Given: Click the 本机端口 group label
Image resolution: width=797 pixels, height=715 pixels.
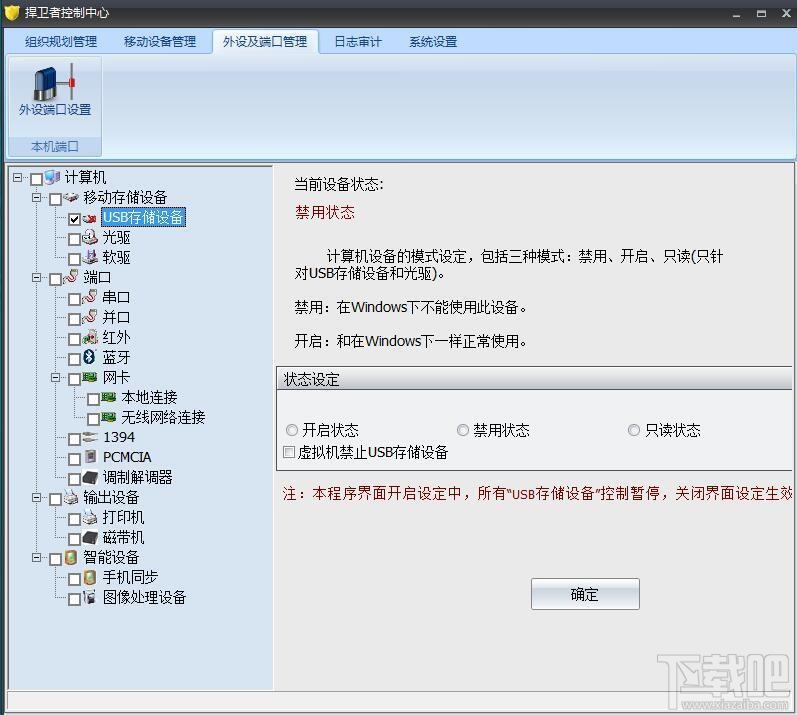Looking at the screenshot, I should pyautogui.click(x=54, y=146).
